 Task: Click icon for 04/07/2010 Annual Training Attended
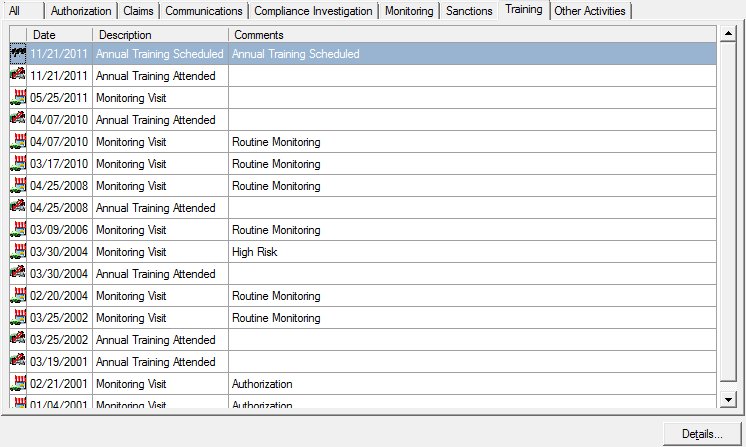[x=18, y=120]
